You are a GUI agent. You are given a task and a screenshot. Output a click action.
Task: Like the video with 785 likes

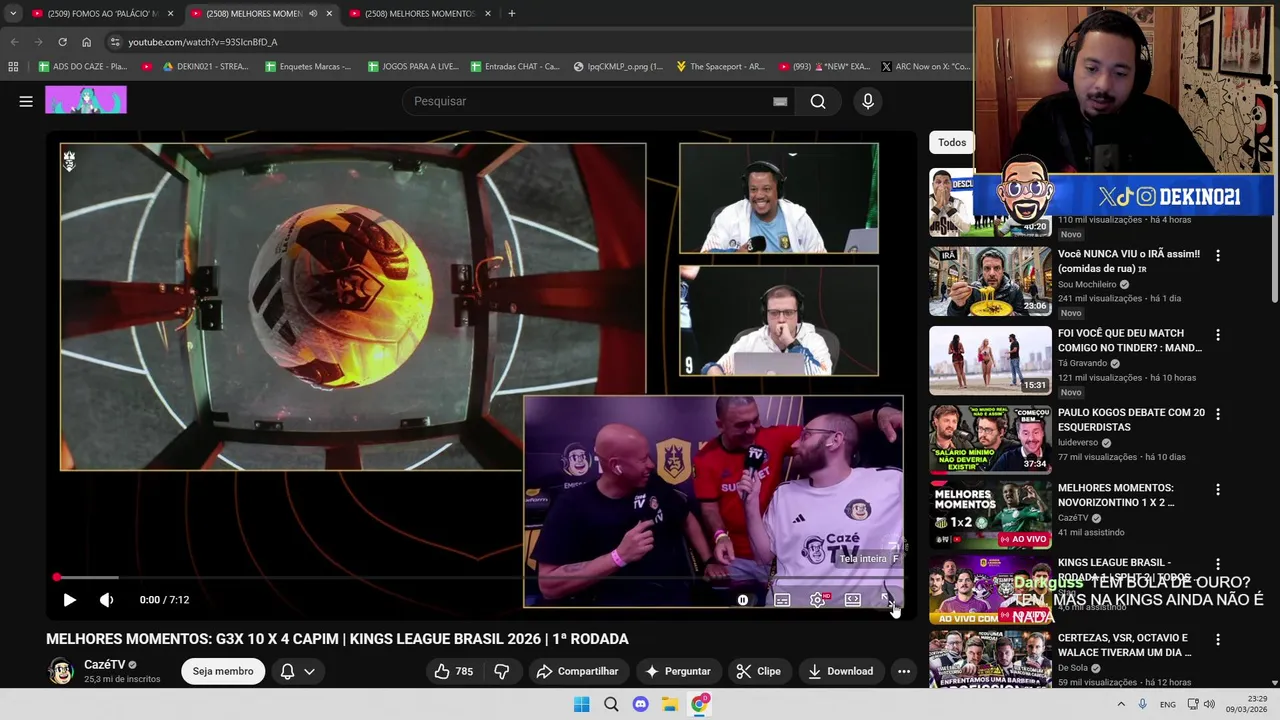[453, 671]
